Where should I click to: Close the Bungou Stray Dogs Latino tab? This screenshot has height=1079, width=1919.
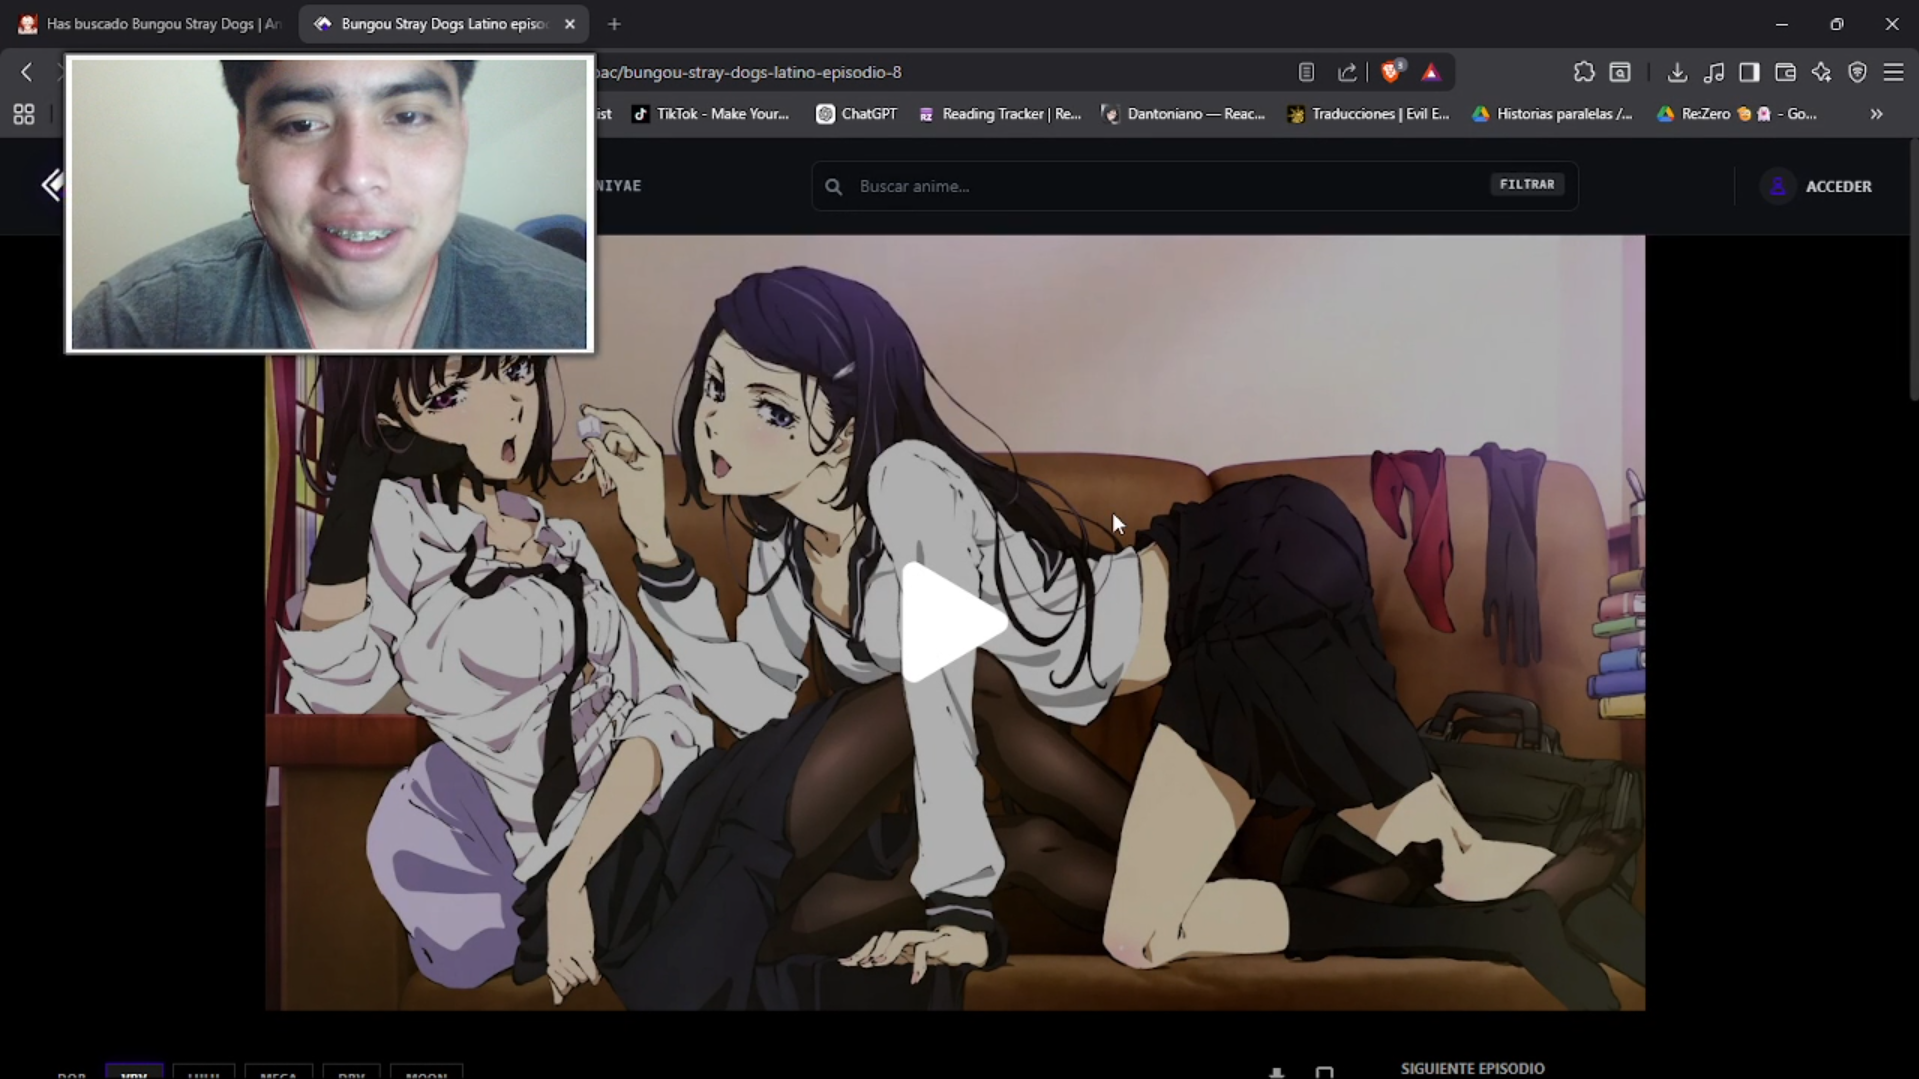pos(570,24)
